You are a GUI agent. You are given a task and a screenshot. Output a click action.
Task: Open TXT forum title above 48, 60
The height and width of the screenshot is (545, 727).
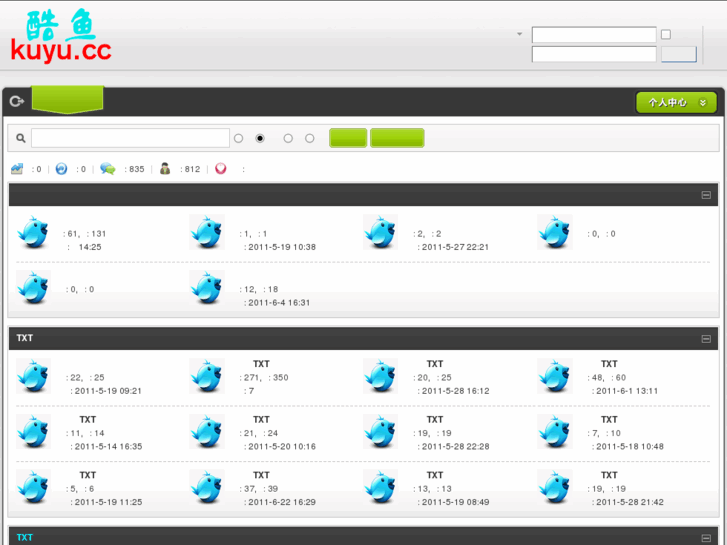[x=609, y=364]
